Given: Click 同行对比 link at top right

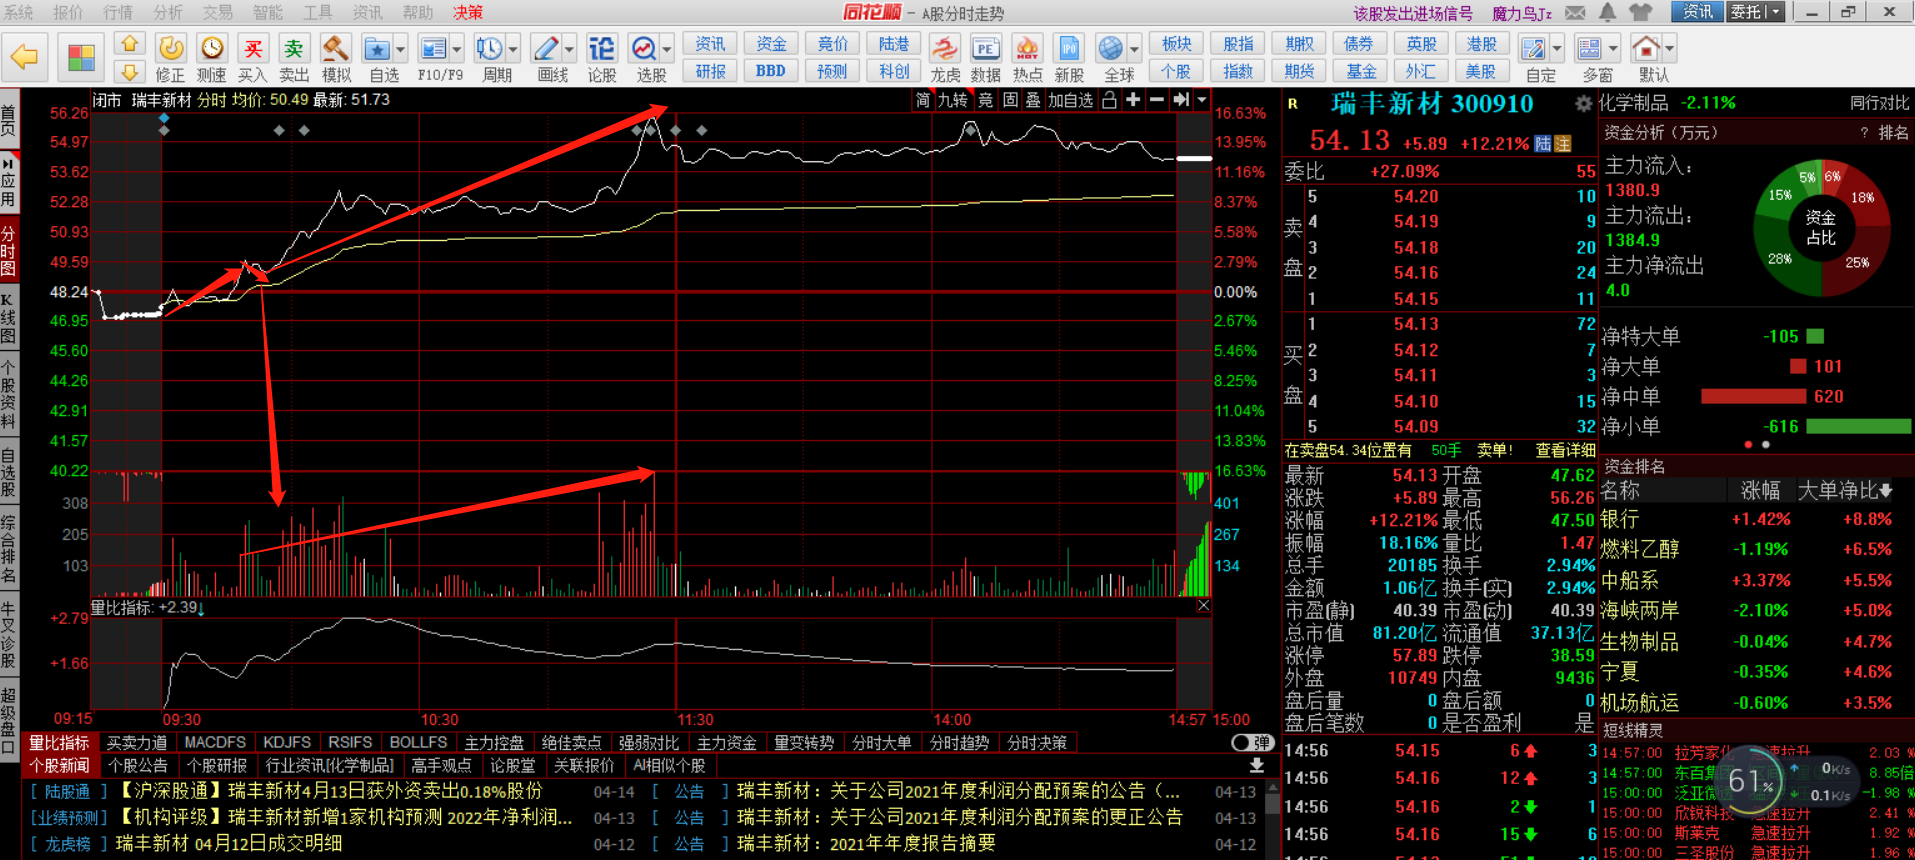Looking at the screenshot, I should click(1879, 103).
